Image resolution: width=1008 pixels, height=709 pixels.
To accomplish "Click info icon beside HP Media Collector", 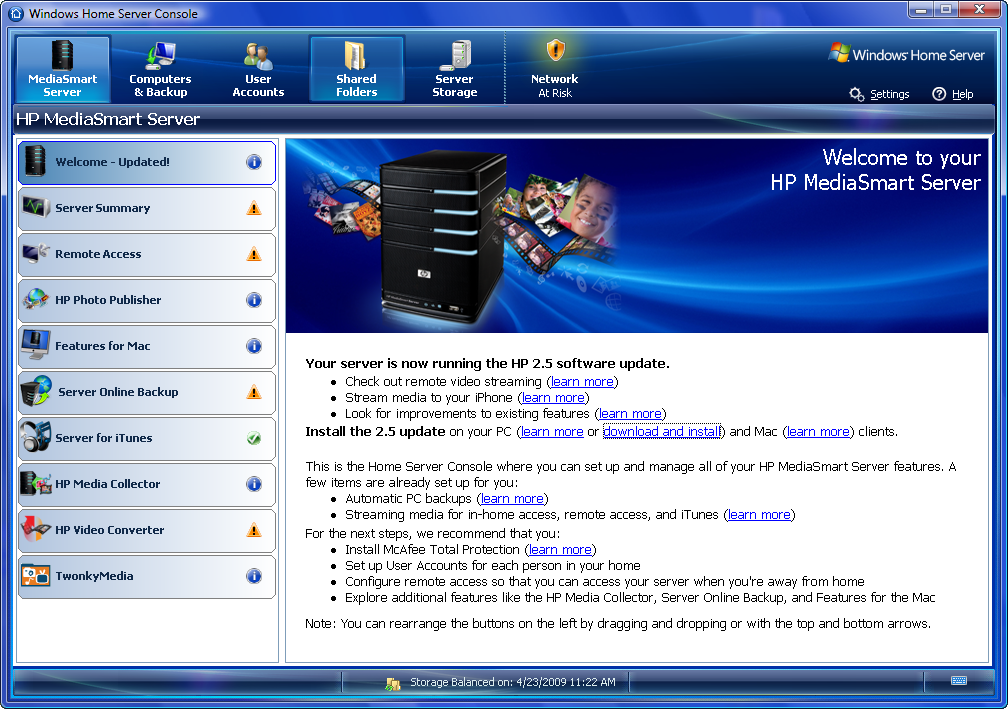I will [254, 484].
